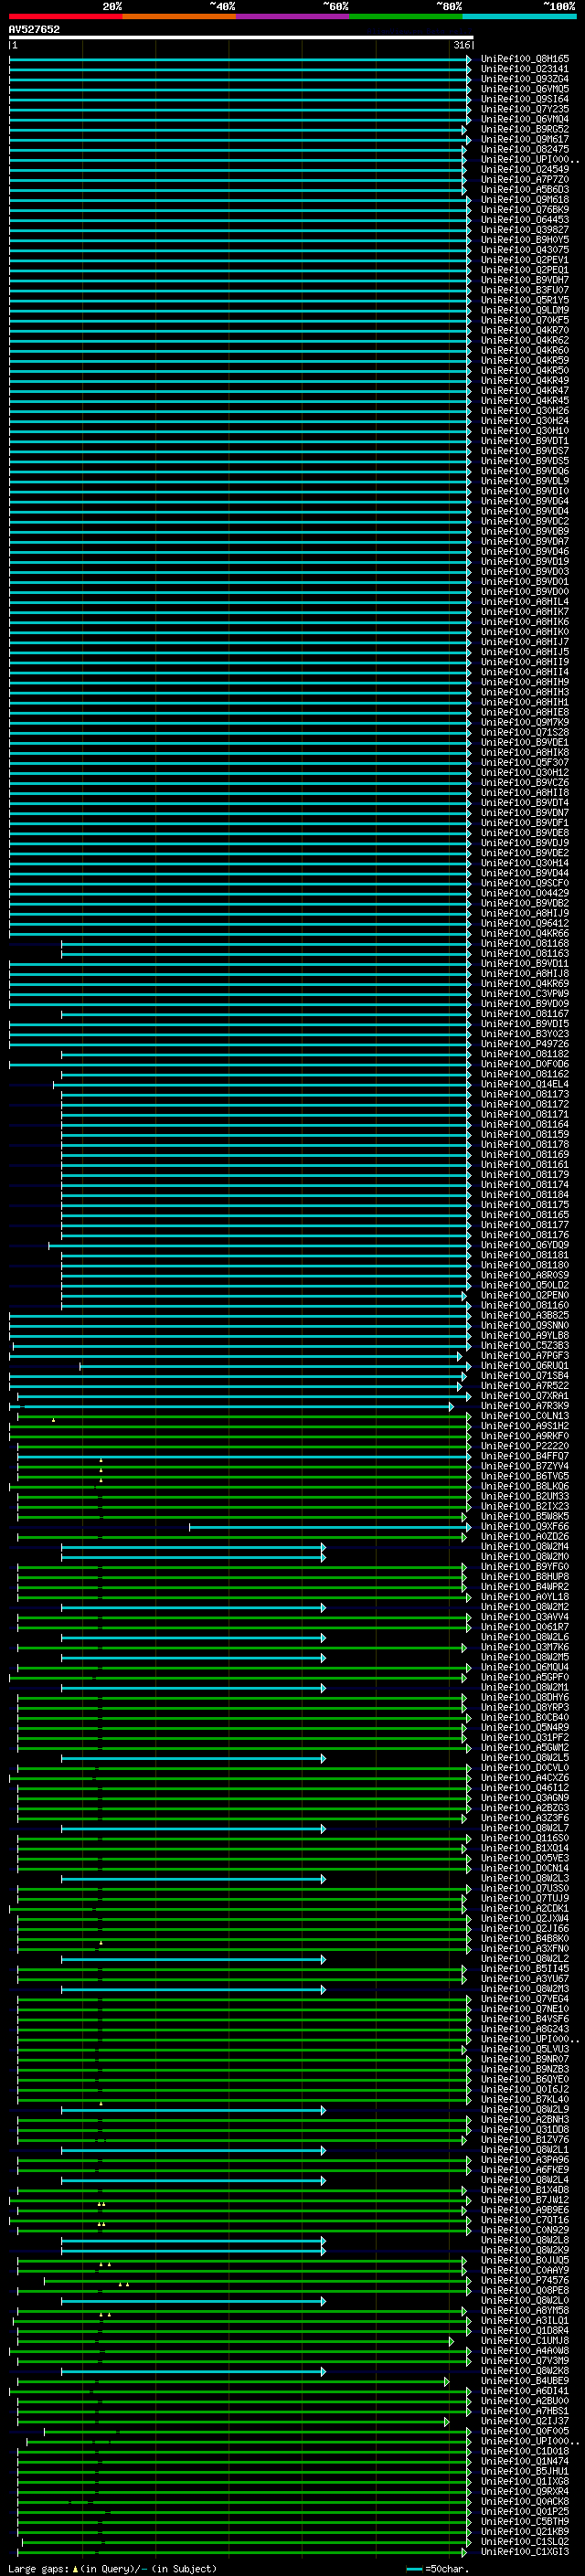The height and width of the screenshot is (2576, 585).
Task: Click the cyan ~100% legend color segment
Action: [520, 16]
